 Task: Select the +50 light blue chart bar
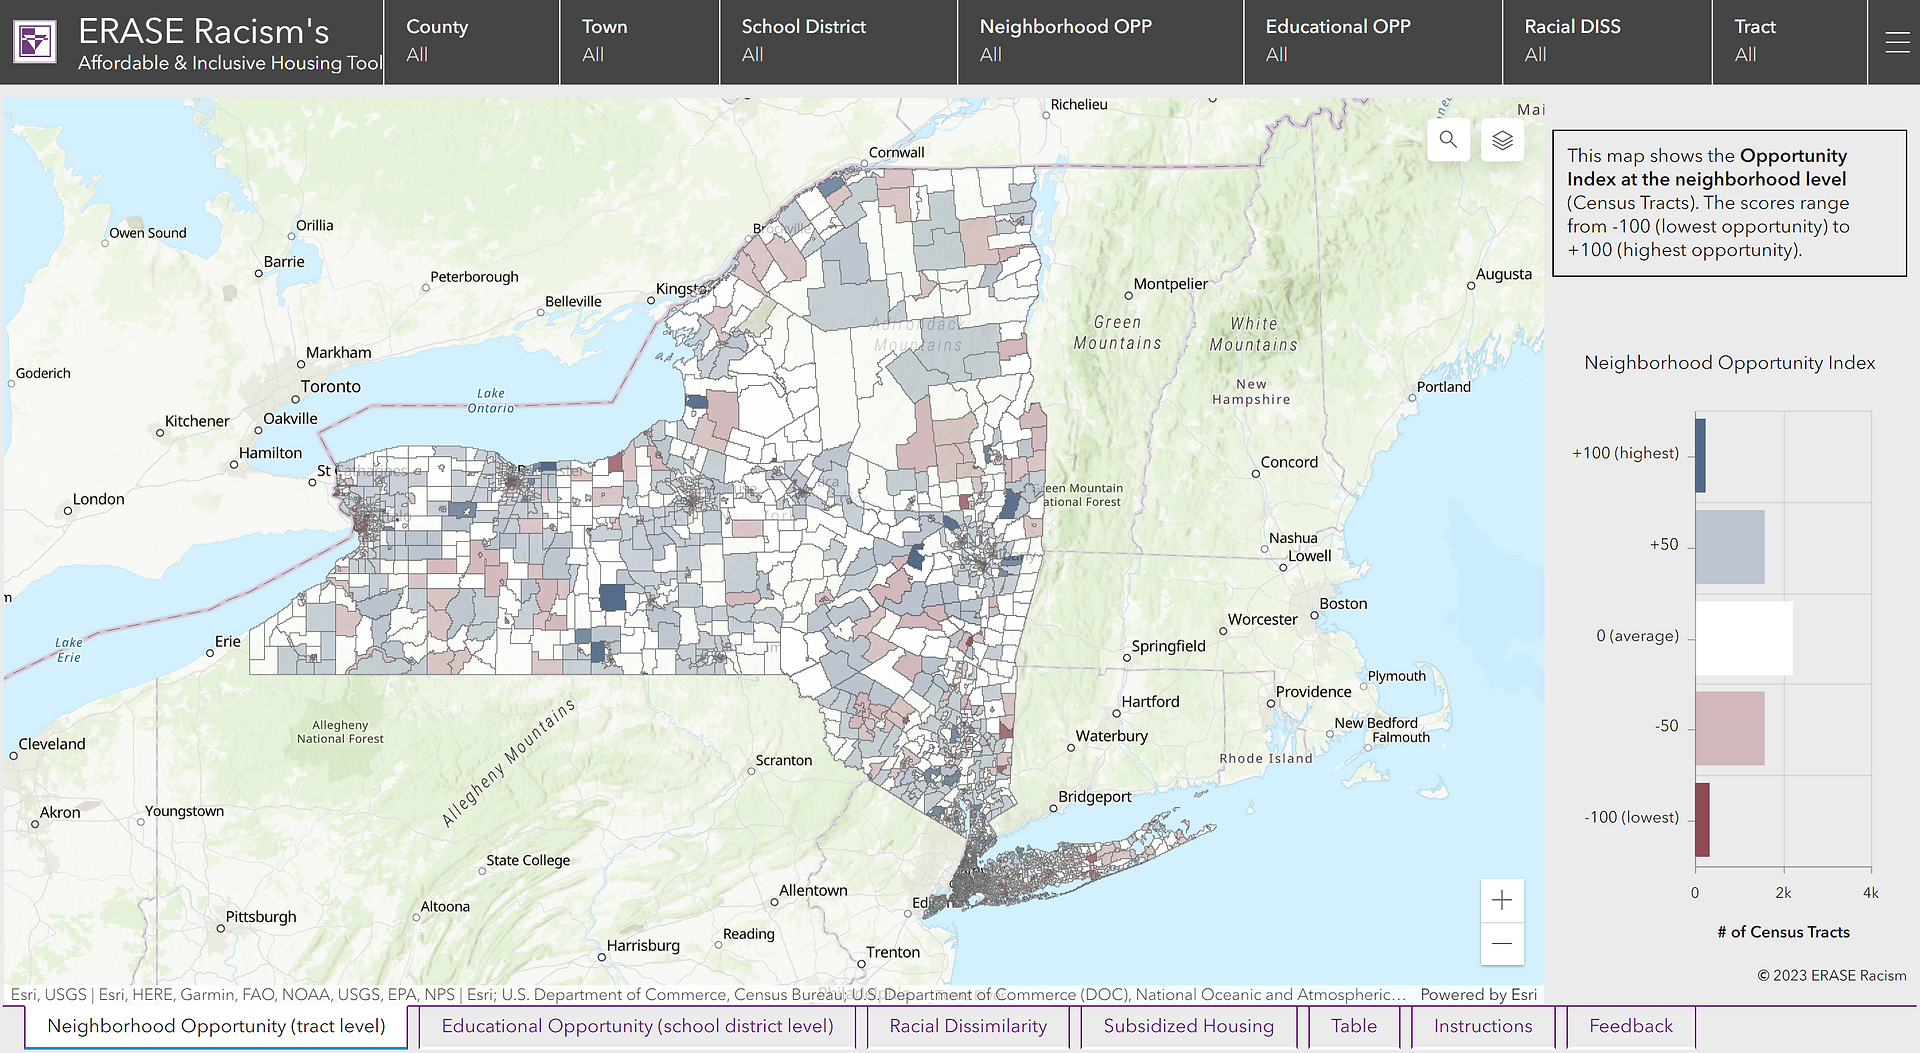click(x=1729, y=547)
